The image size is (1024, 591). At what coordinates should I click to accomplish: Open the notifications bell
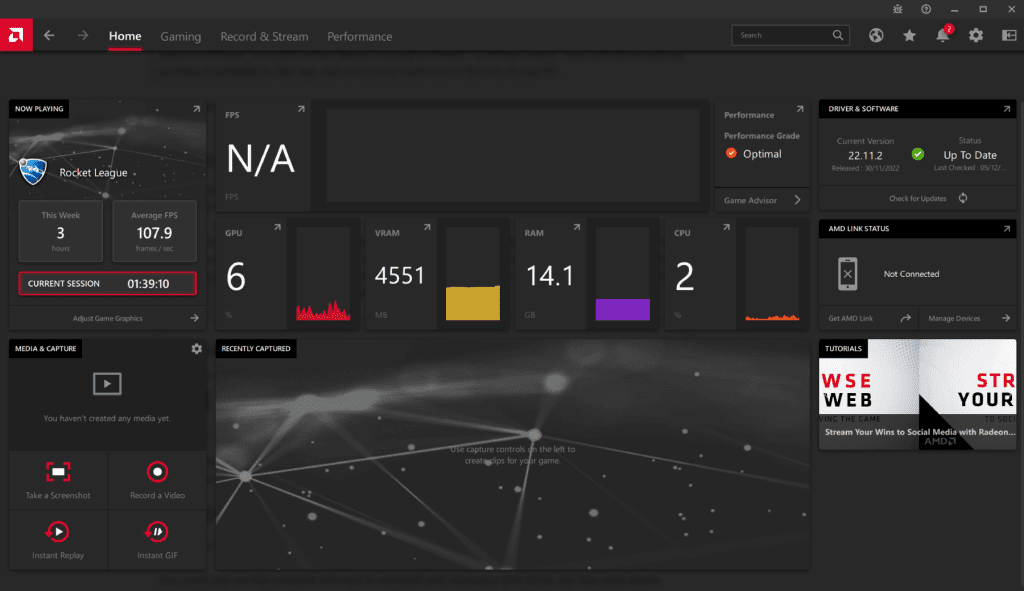(x=942, y=35)
